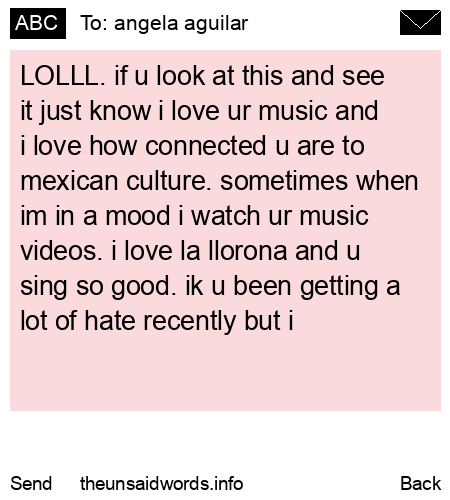Viewport: 450px width, 500px height.
Task: Click the phrase "lot of hate recently"
Action: pyautogui.click(x=128, y=321)
